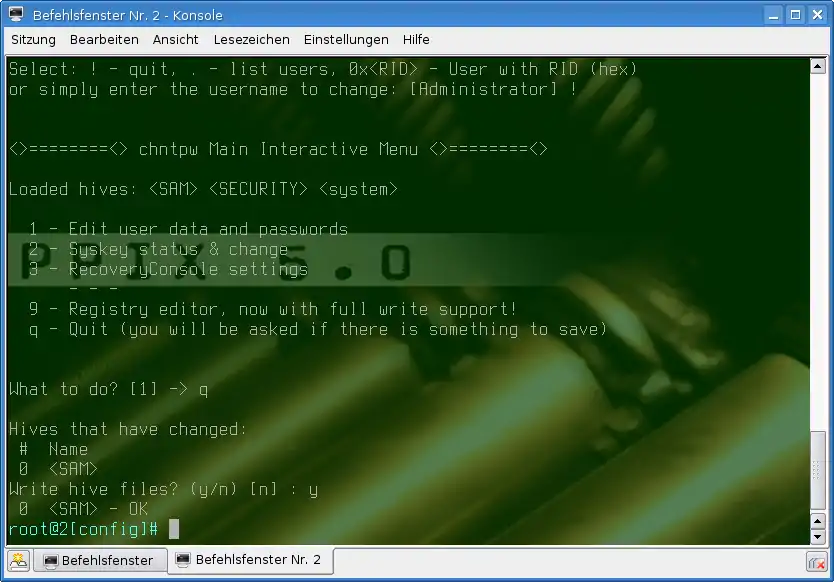834x582 pixels.
Task: Click "3 - RecoveryConsole settings" line
Action: [x=169, y=269]
